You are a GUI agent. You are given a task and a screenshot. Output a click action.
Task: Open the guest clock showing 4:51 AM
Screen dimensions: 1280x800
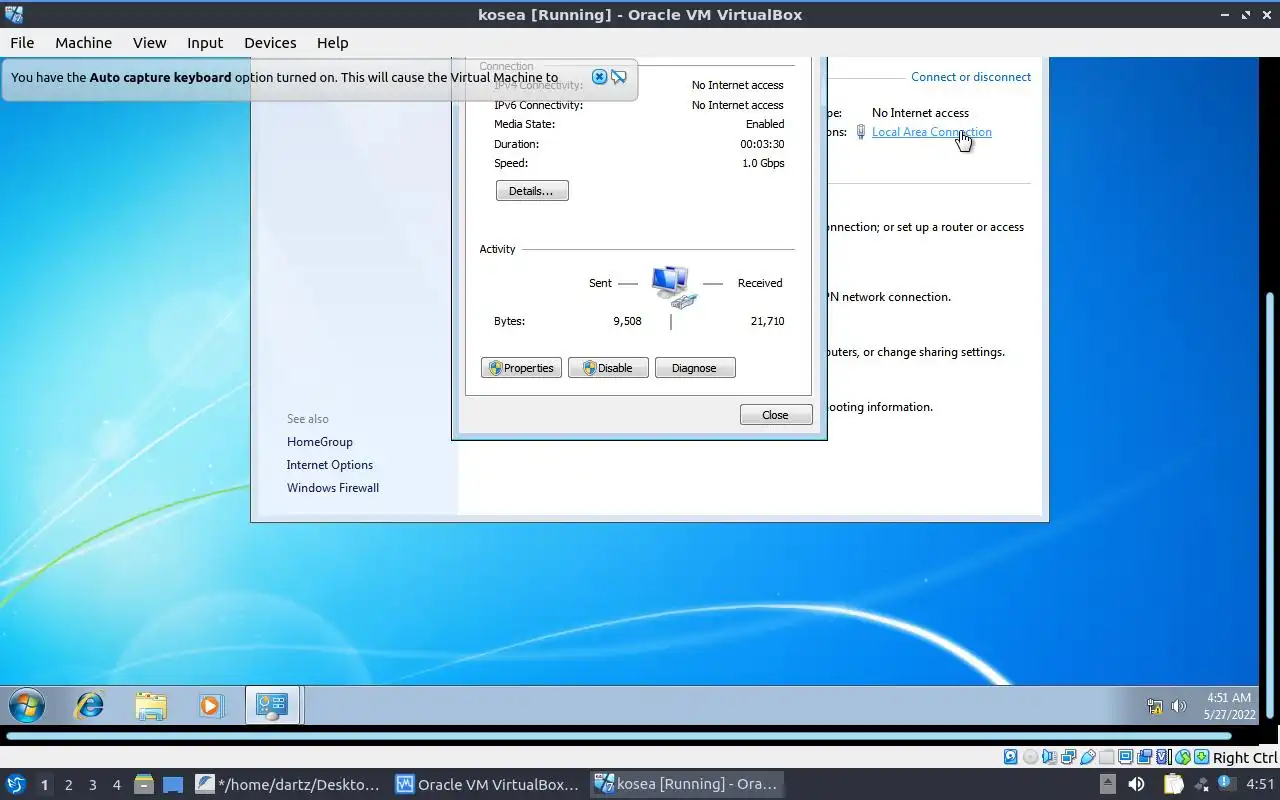coord(1229,706)
